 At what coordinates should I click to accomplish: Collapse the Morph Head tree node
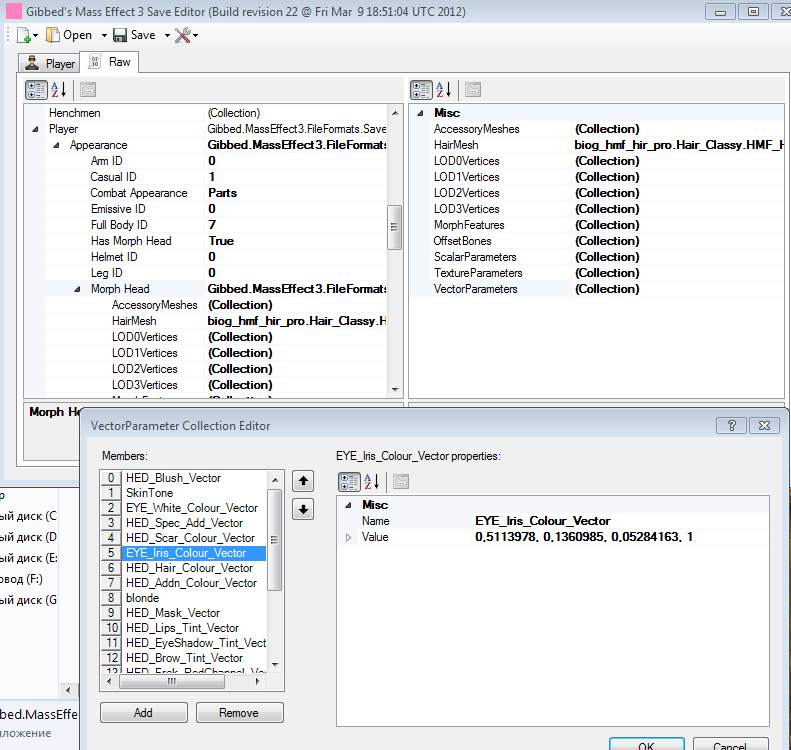(77, 289)
